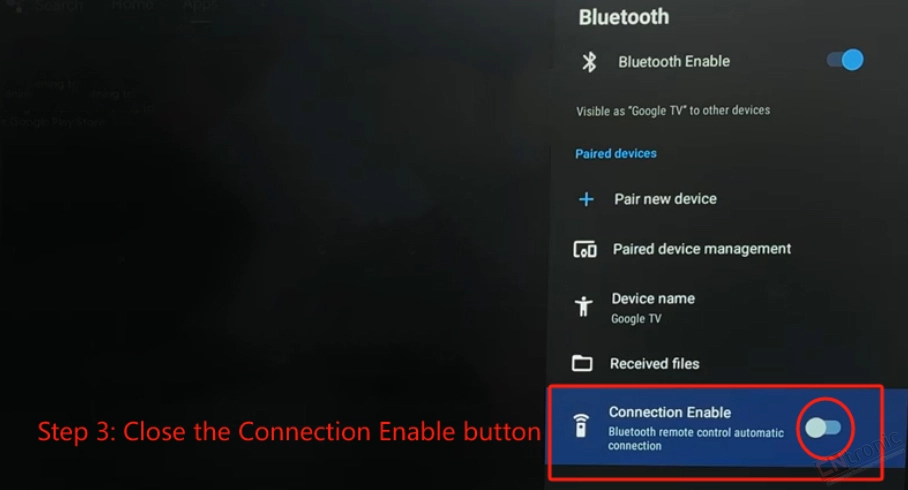Click the Bluetooth symbol icon
The image size is (908, 490).
coord(589,61)
